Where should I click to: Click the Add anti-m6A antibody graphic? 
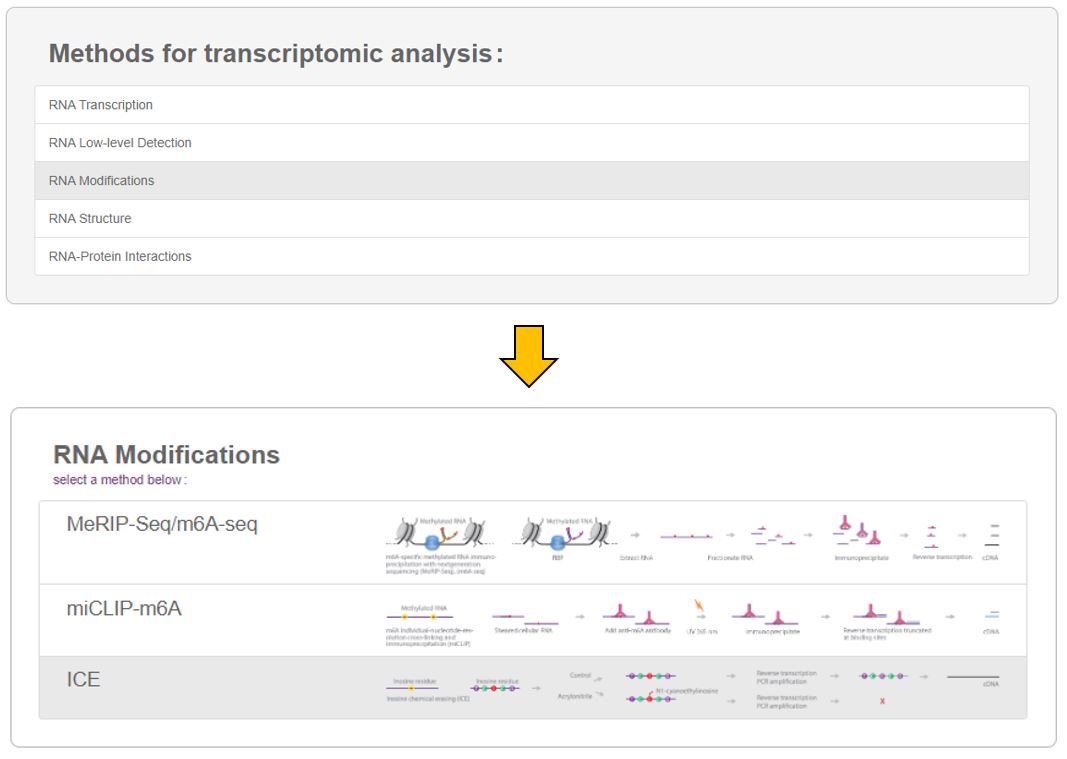click(635, 614)
